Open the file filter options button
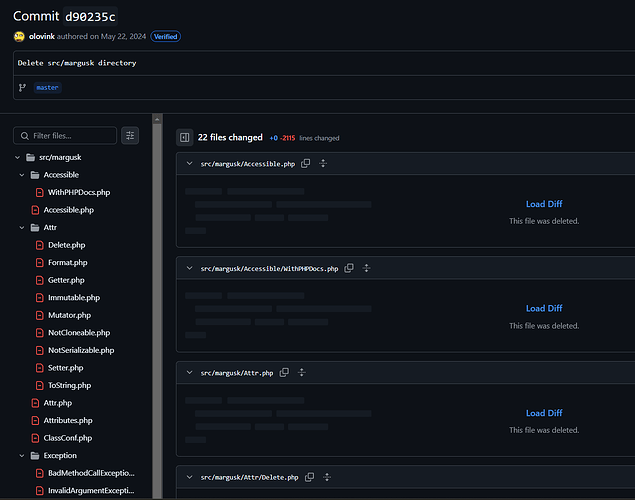 130,135
